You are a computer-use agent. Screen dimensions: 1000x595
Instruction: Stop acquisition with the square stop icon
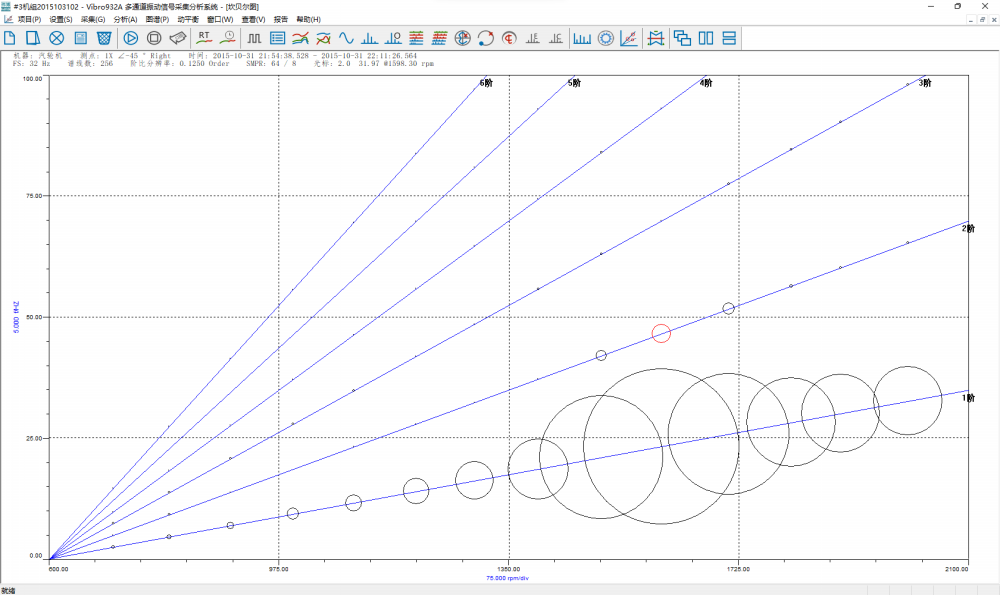pyautogui.click(x=154, y=38)
